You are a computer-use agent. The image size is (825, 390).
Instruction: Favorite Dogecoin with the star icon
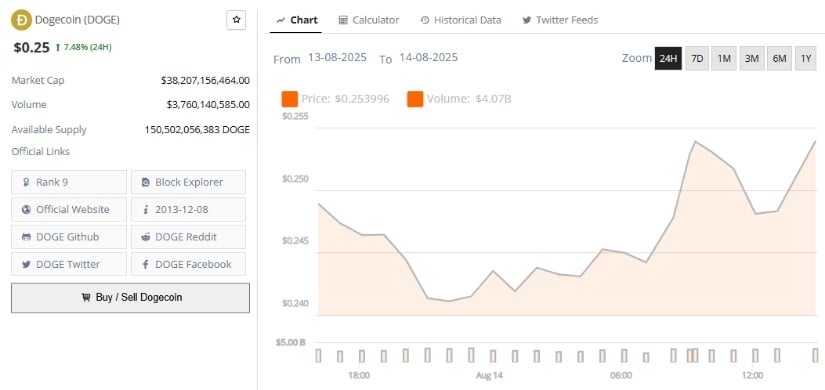point(236,20)
